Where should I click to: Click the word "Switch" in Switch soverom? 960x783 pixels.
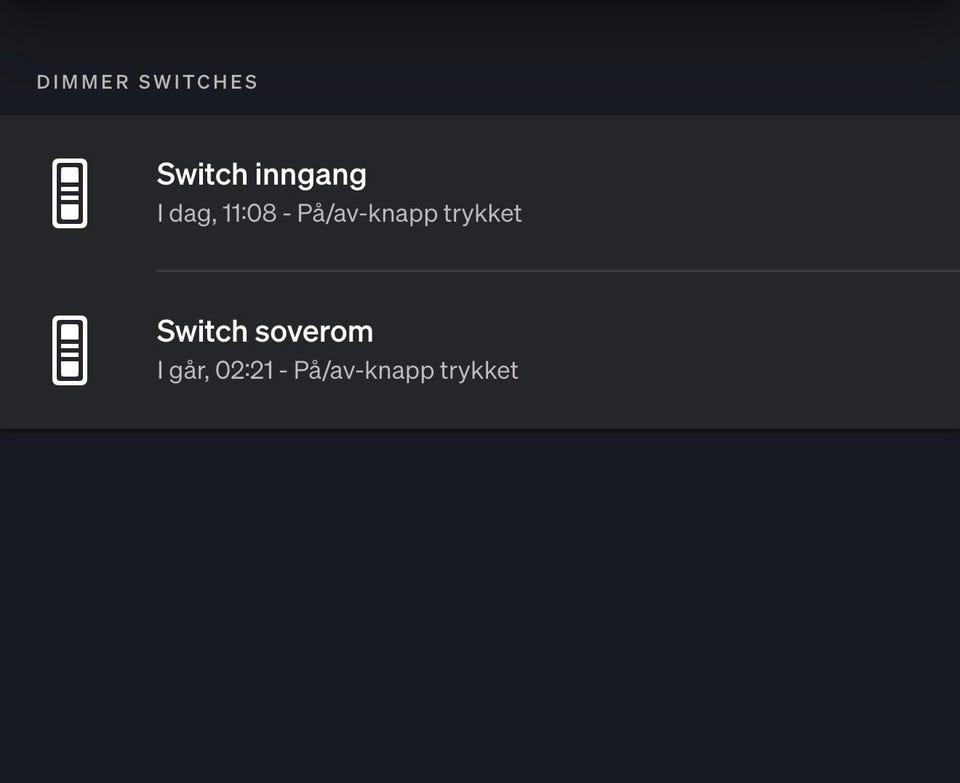pos(202,331)
